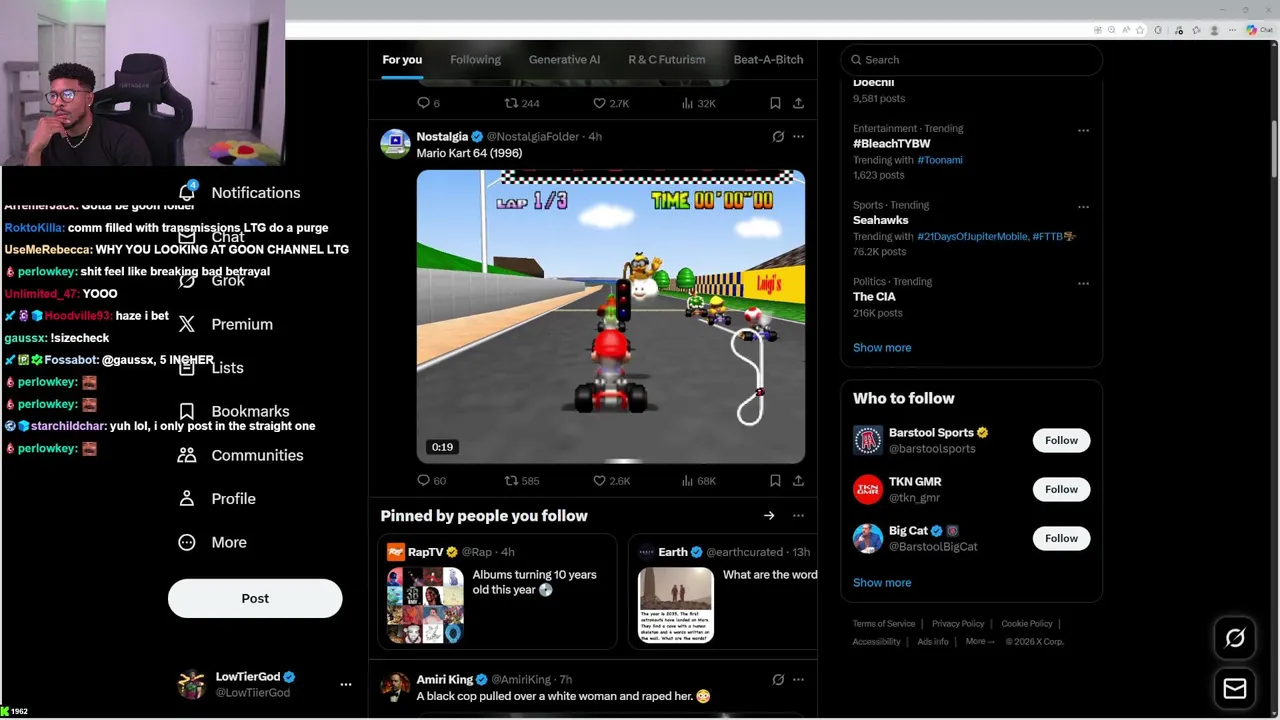Viewport: 1280px width, 720px height.
Task: Open the Doechii trending topic
Action: (x=874, y=83)
